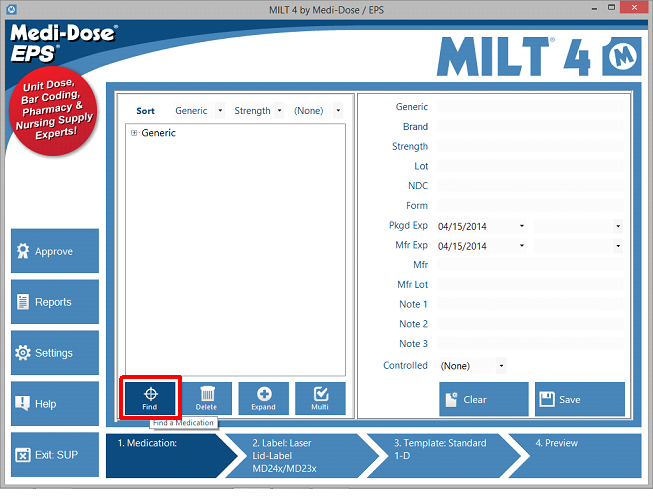Image resolution: width=653 pixels, height=502 pixels.
Task: Open the Mfr Exp date dropdown
Action: click(x=522, y=246)
